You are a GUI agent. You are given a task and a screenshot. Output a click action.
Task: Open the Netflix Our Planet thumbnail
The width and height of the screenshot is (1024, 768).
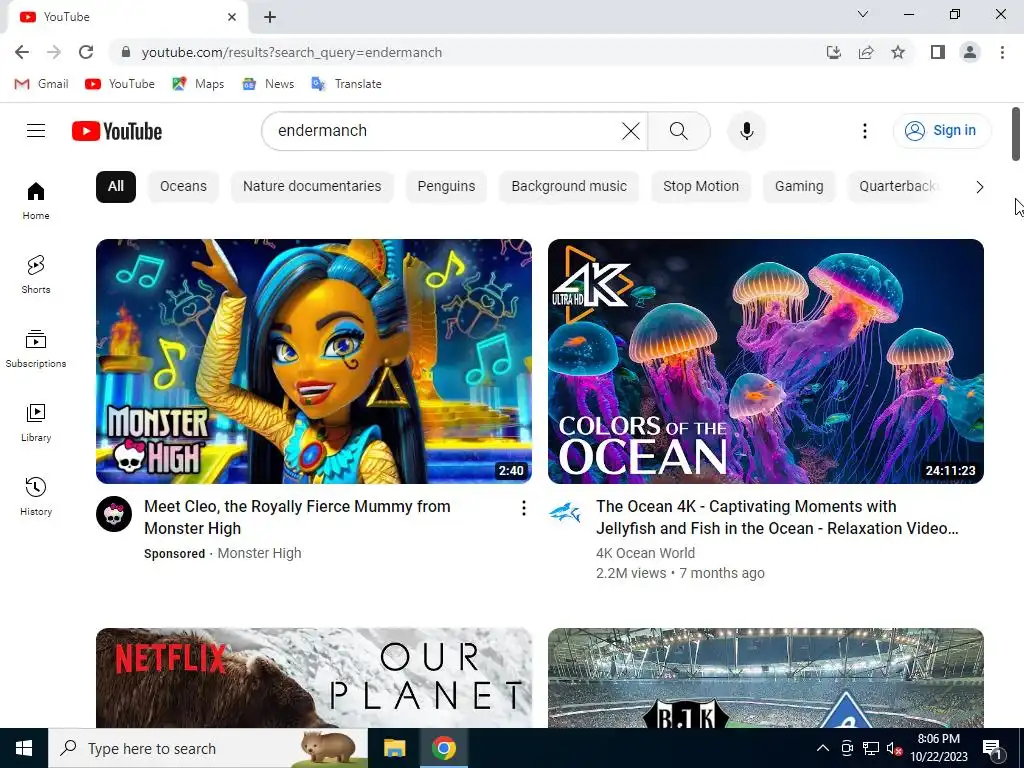point(313,678)
